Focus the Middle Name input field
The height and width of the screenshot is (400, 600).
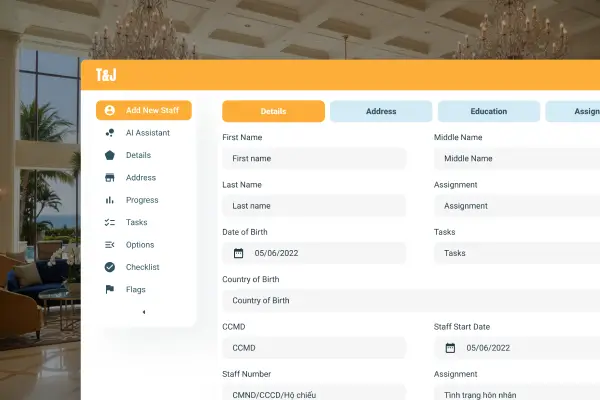pyautogui.click(x=517, y=158)
